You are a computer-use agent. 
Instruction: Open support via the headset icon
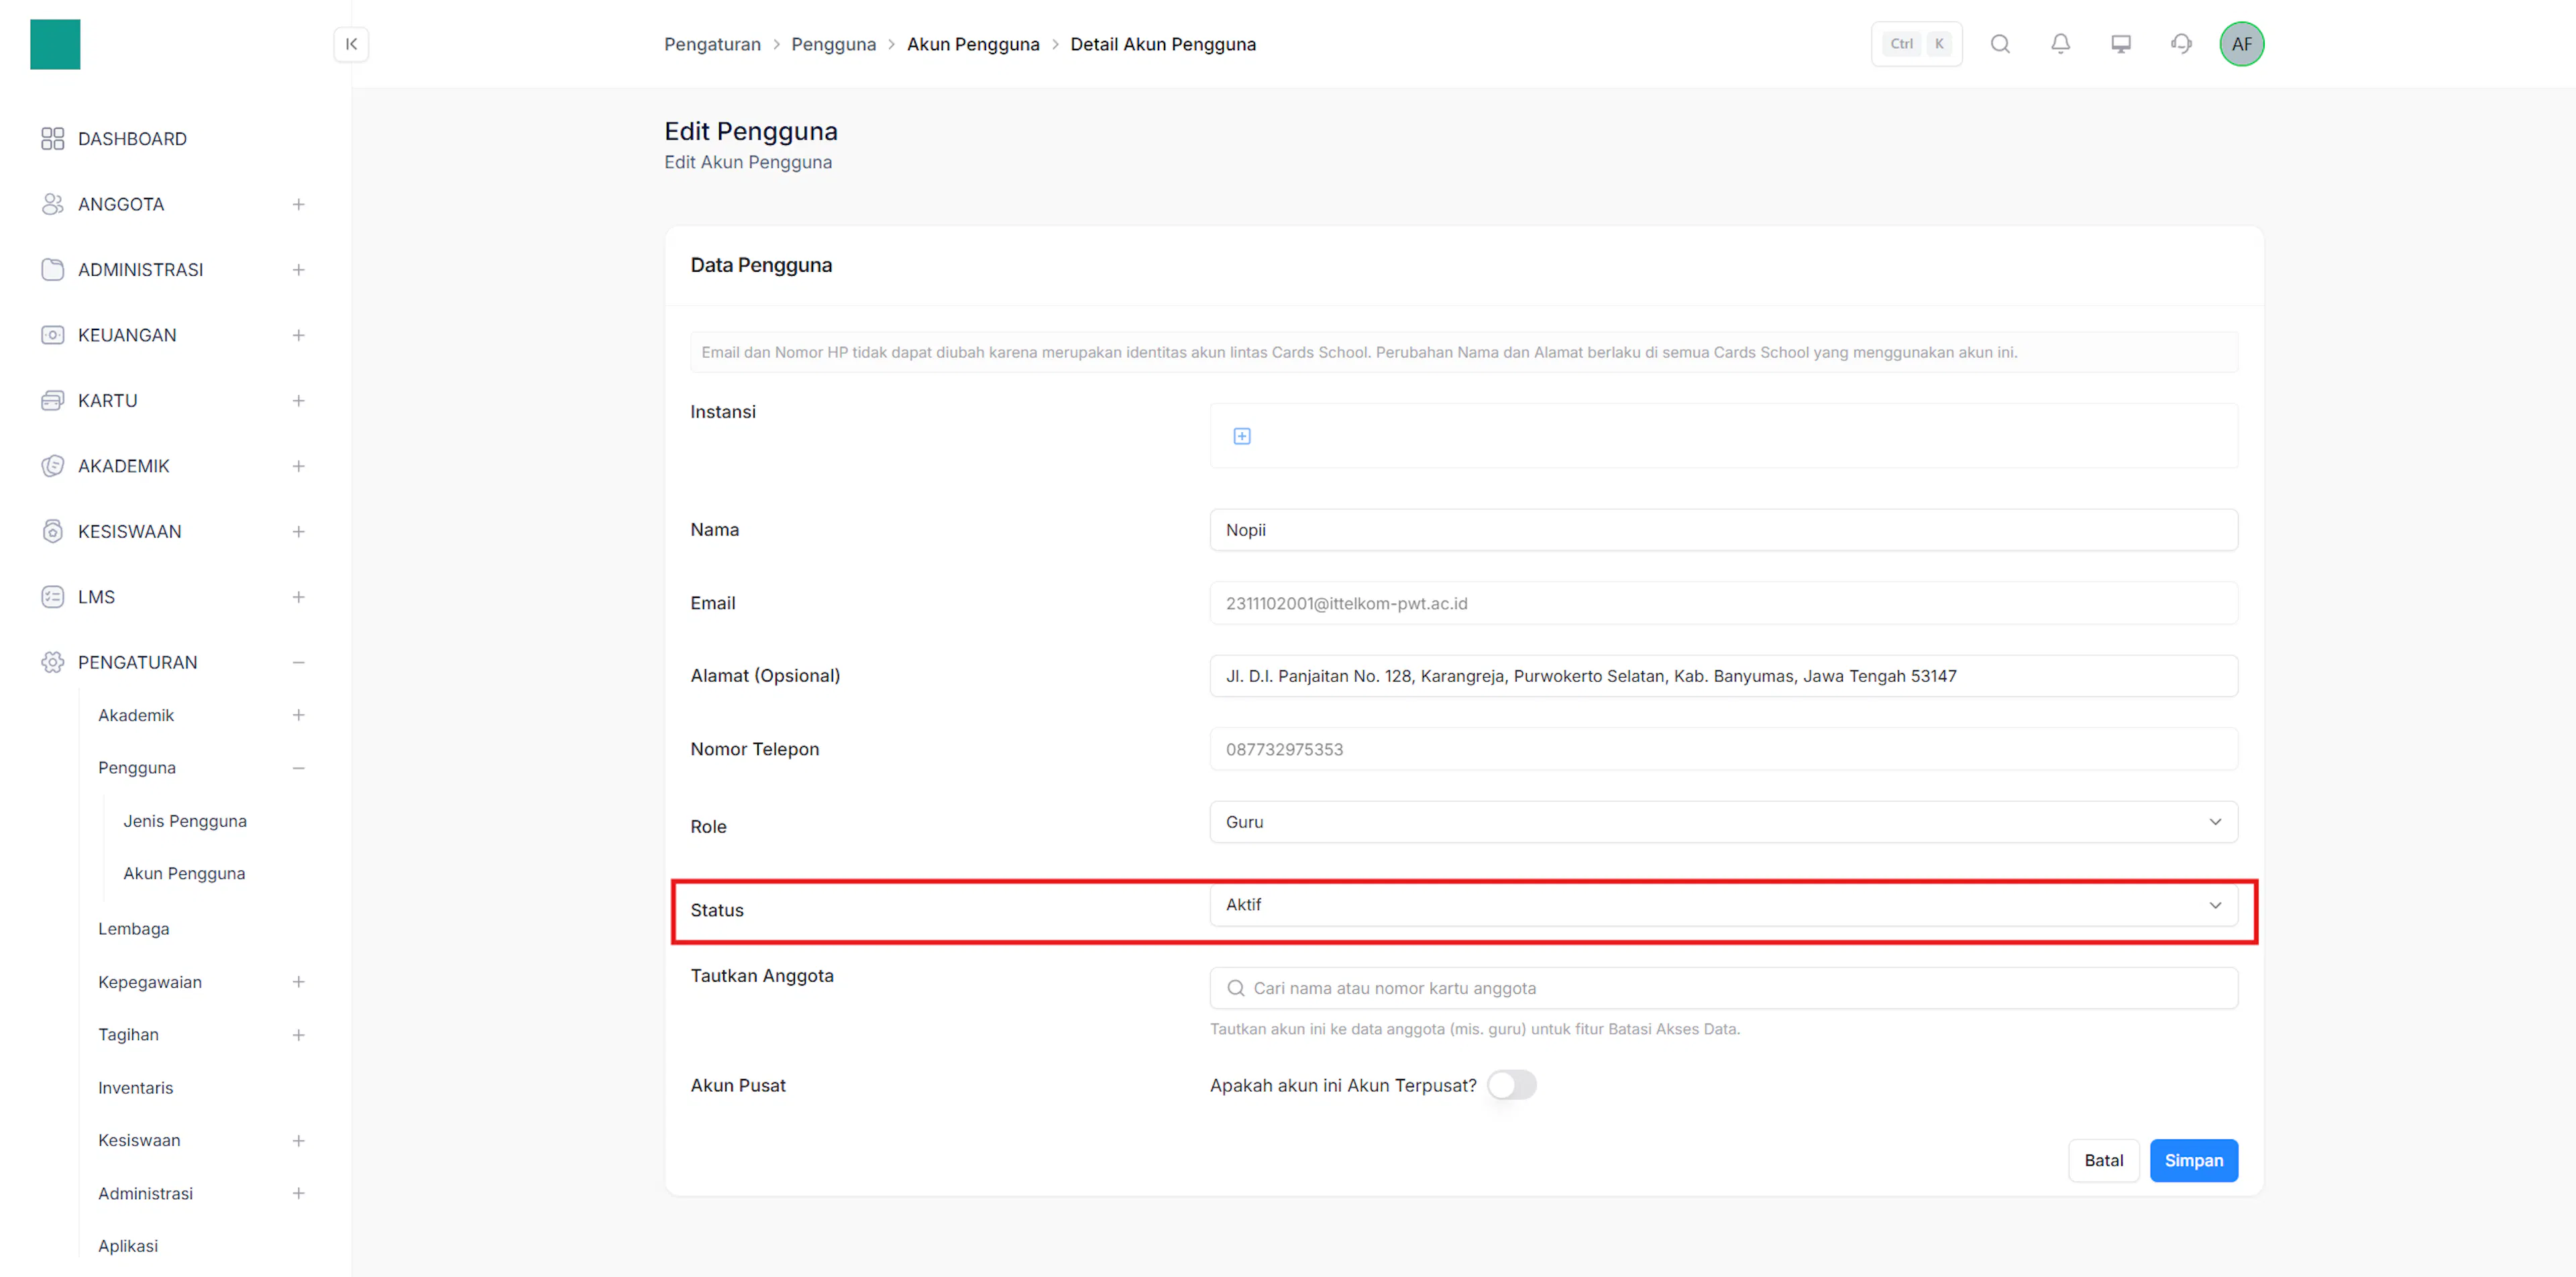[2181, 44]
